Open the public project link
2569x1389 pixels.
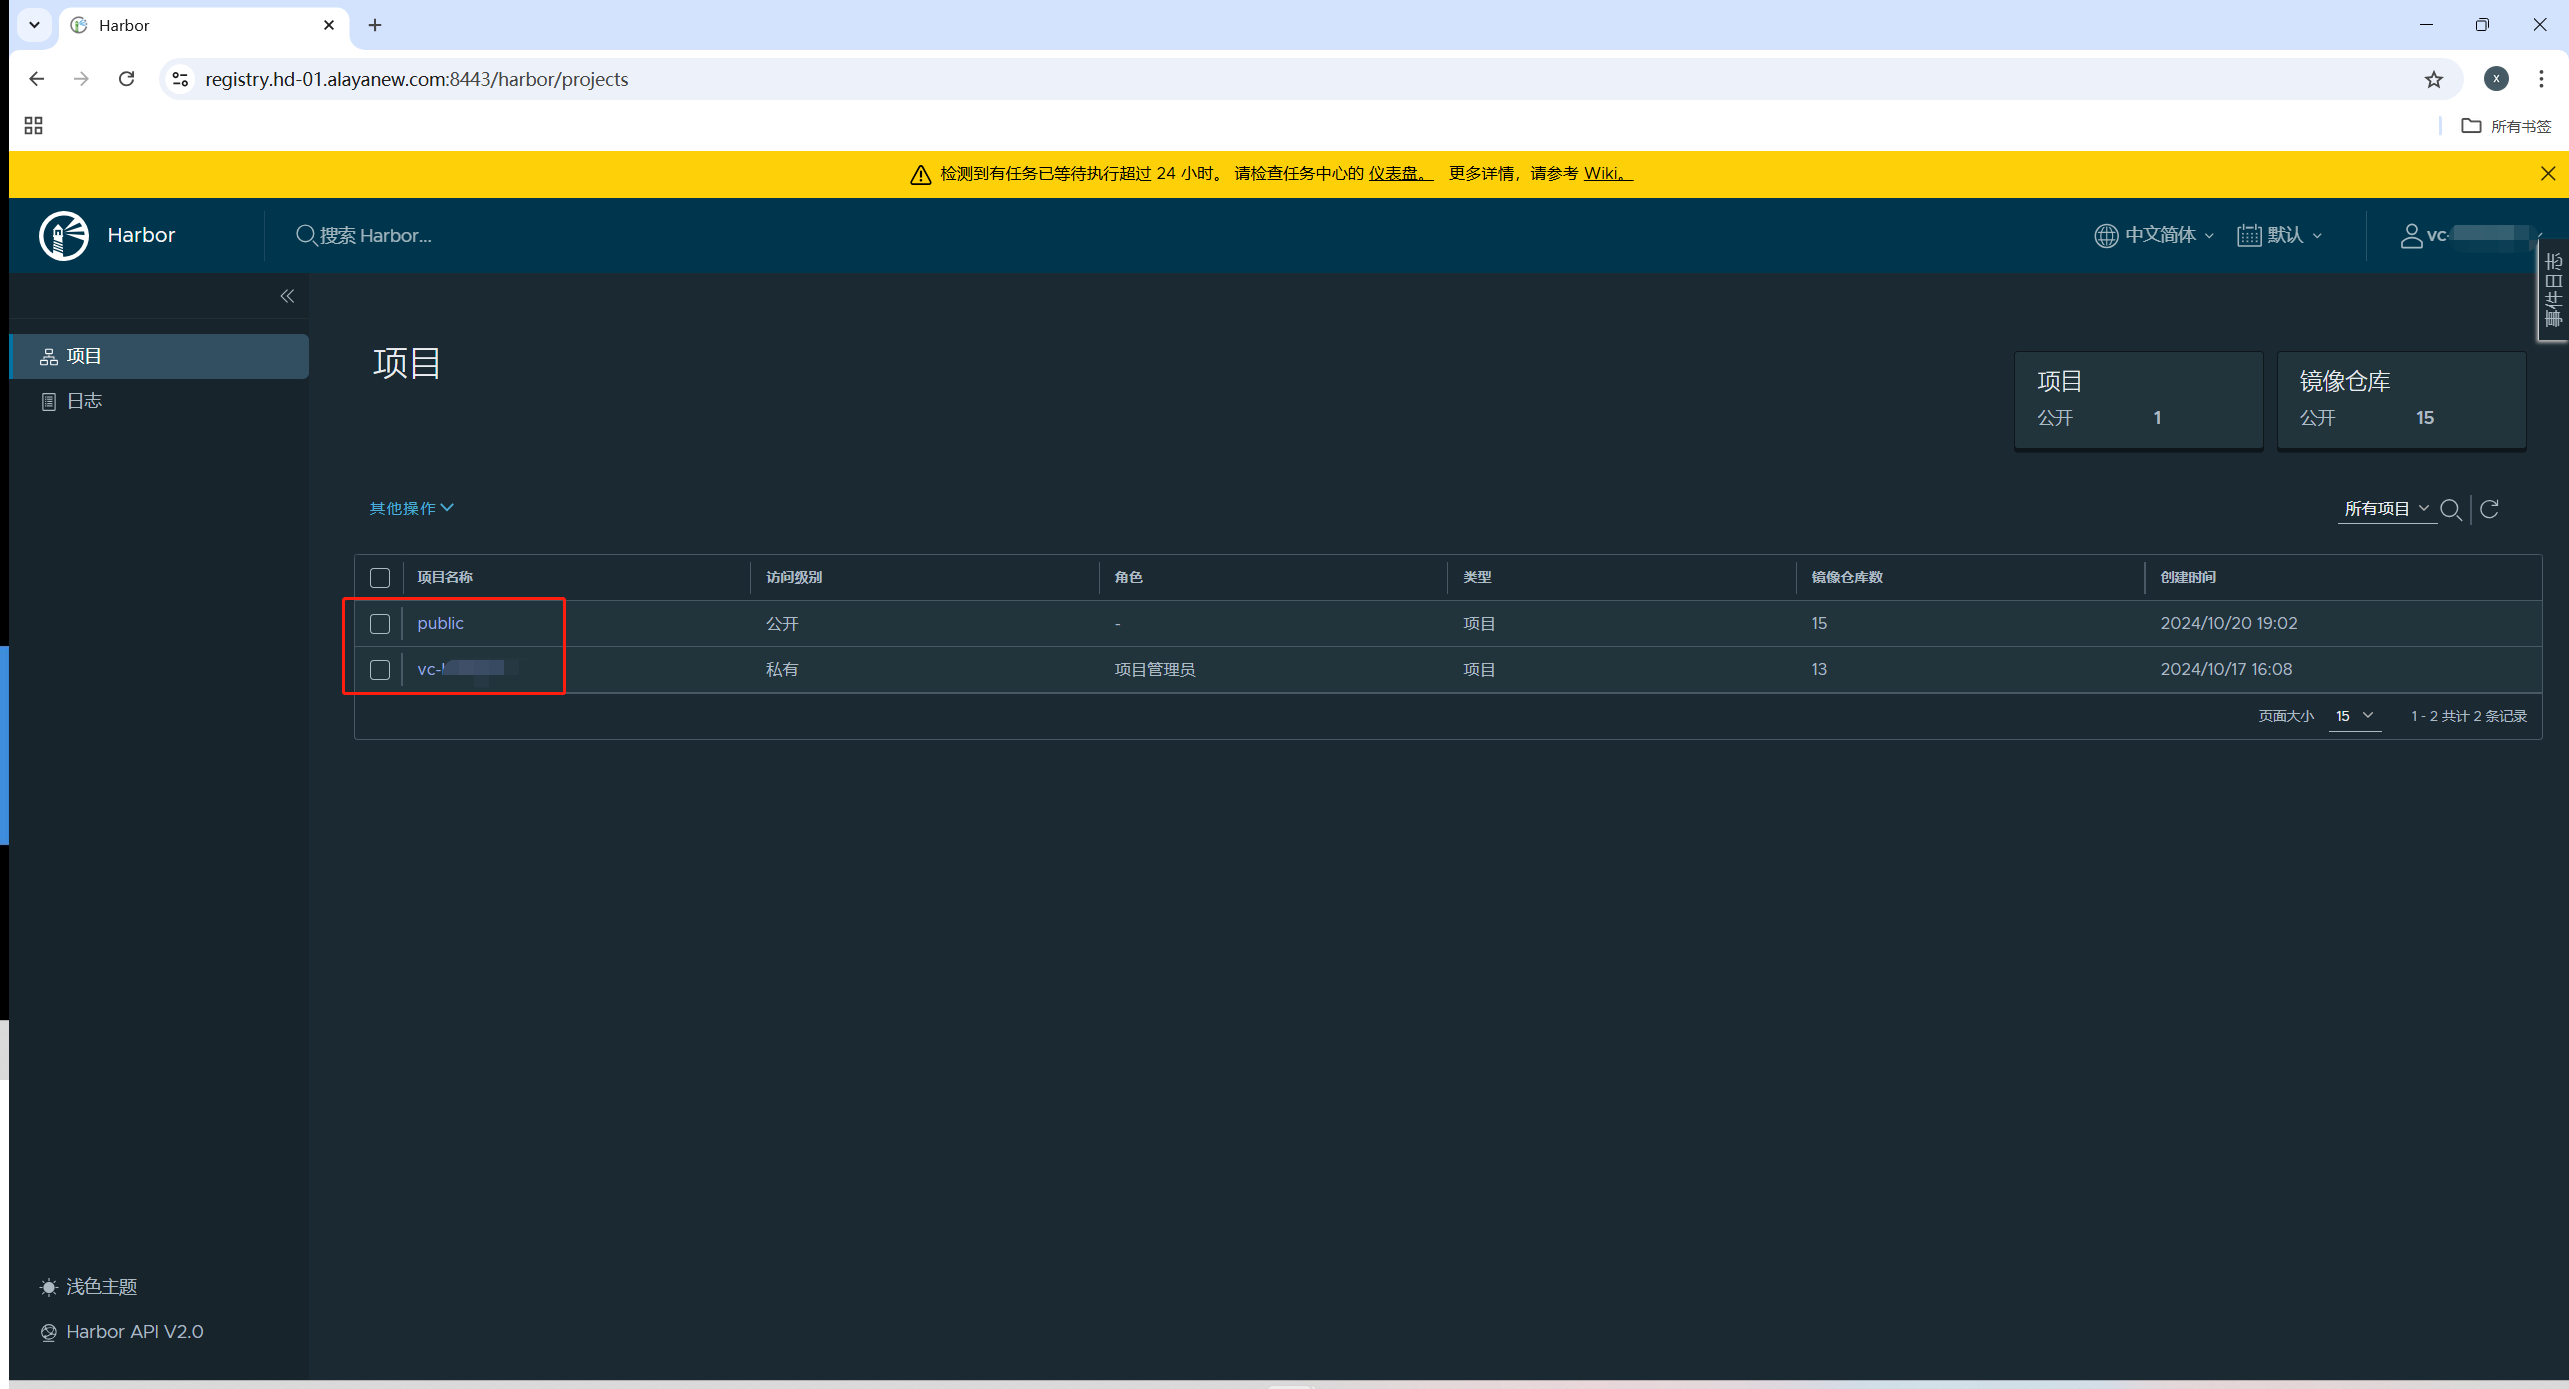pos(440,623)
